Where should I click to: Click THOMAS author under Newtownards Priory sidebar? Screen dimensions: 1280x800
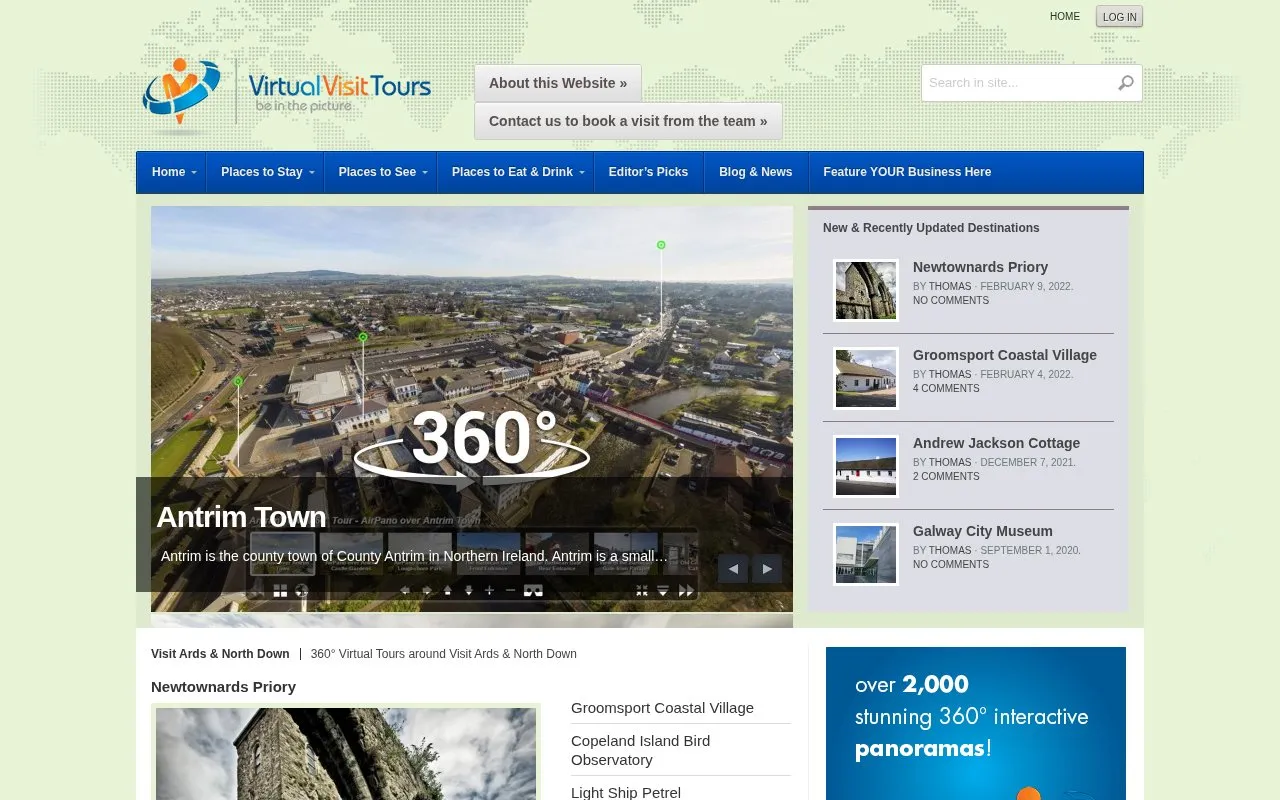[950, 287]
